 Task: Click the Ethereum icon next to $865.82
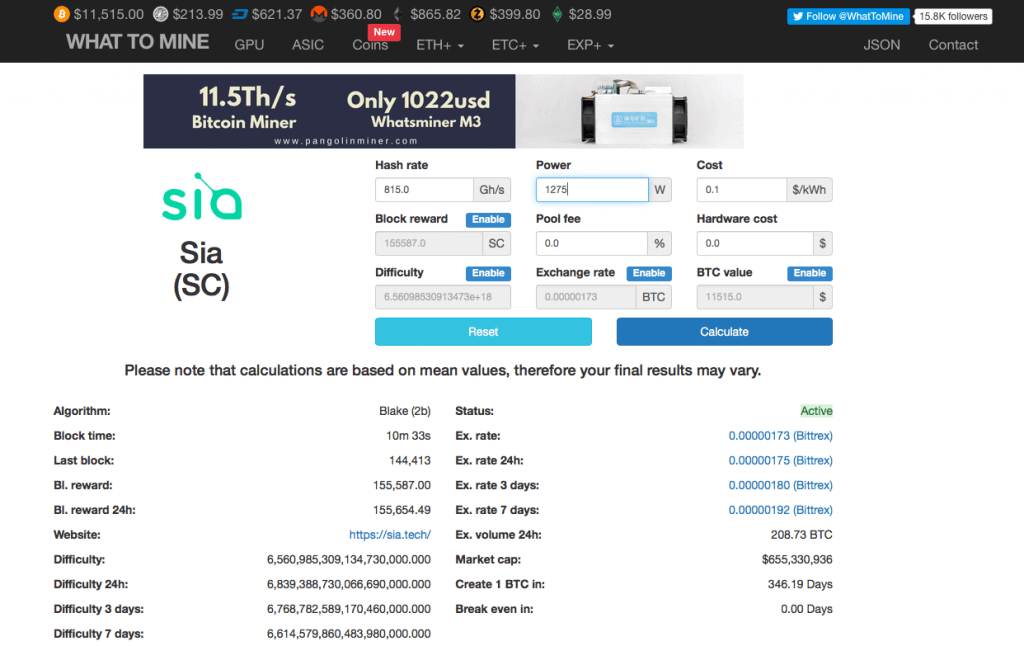(x=397, y=14)
